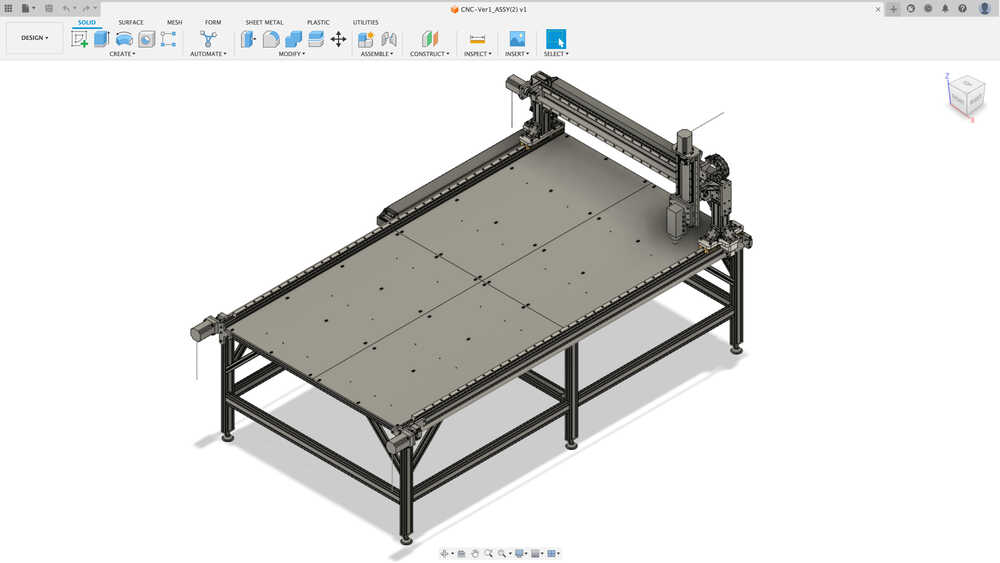This screenshot has width=1000, height=563.
Task: Open the Help question mark icon
Action: coord(962,9)
